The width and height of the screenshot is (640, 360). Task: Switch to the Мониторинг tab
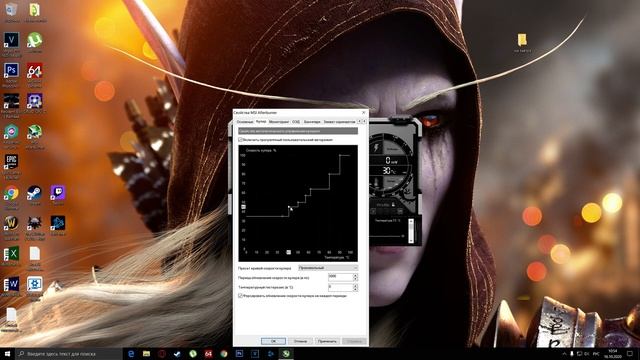279,122
